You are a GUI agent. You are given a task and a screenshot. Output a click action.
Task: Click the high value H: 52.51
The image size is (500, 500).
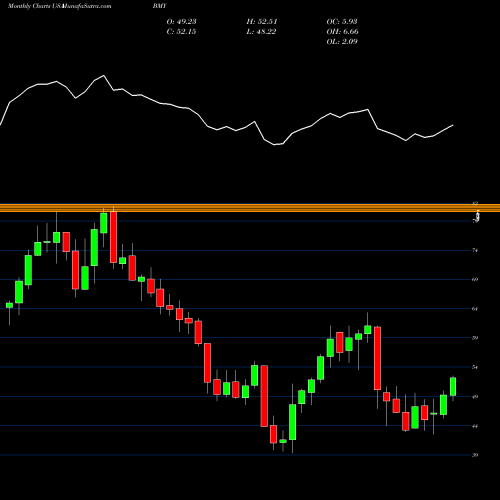tap(262, 22)
